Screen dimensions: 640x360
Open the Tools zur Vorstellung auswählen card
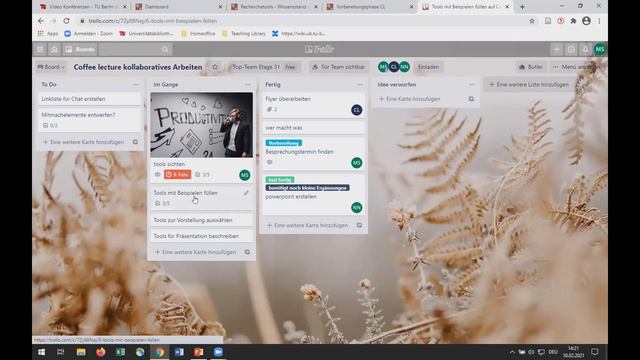tap(202, 220)
